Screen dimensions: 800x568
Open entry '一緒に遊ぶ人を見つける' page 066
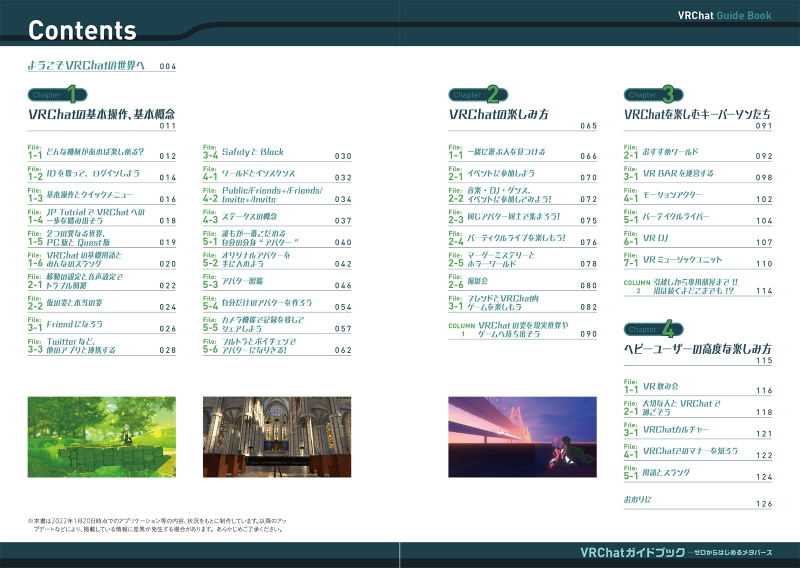[x=522, y=152]
